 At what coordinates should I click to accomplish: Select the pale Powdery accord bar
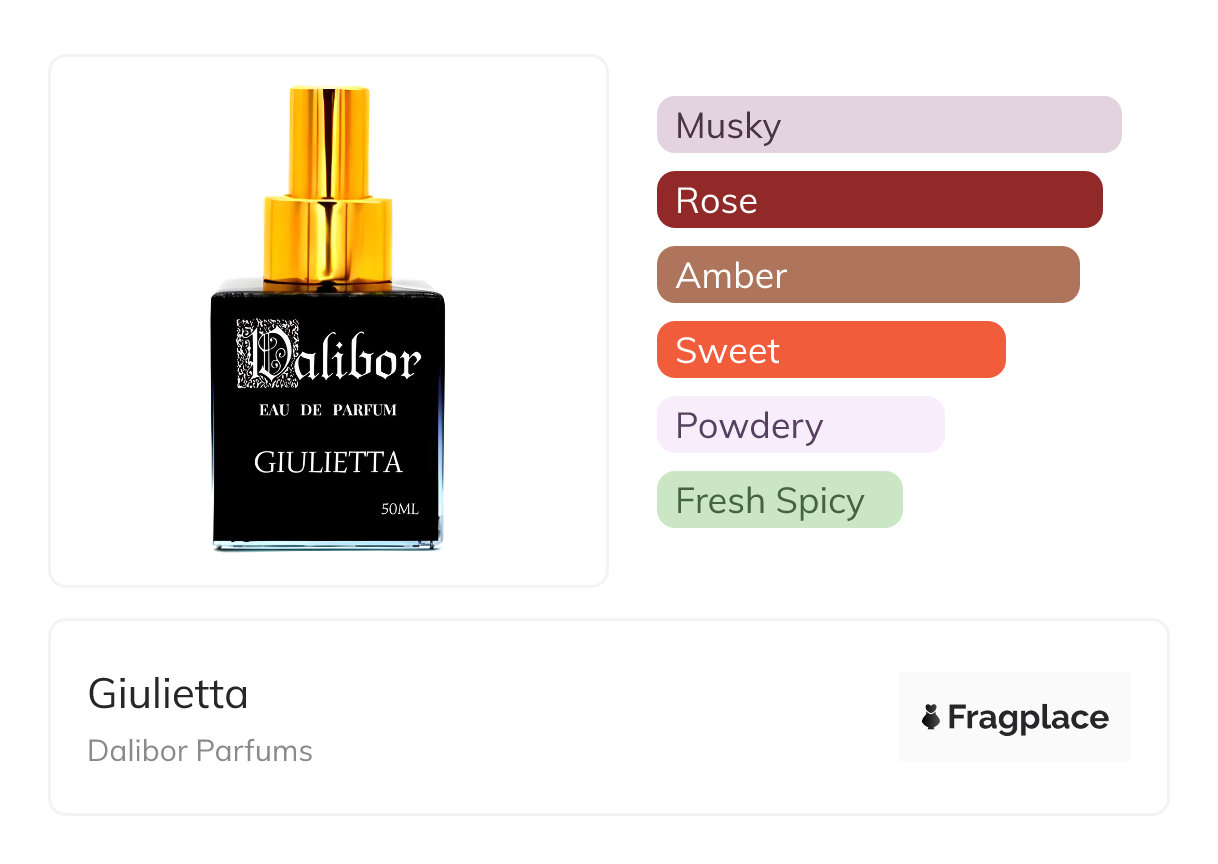point(800,425)
